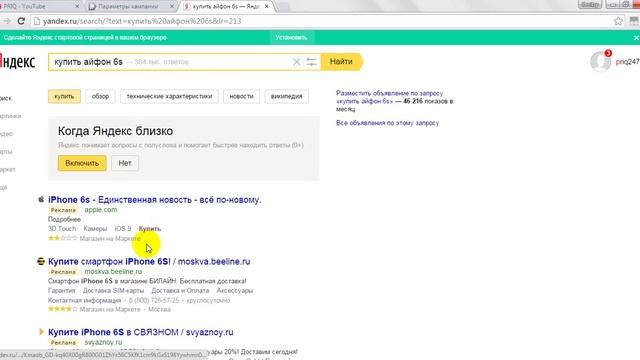Close the green start-page banner
Viewport: 640px width, 360px height.
point(636,38)
